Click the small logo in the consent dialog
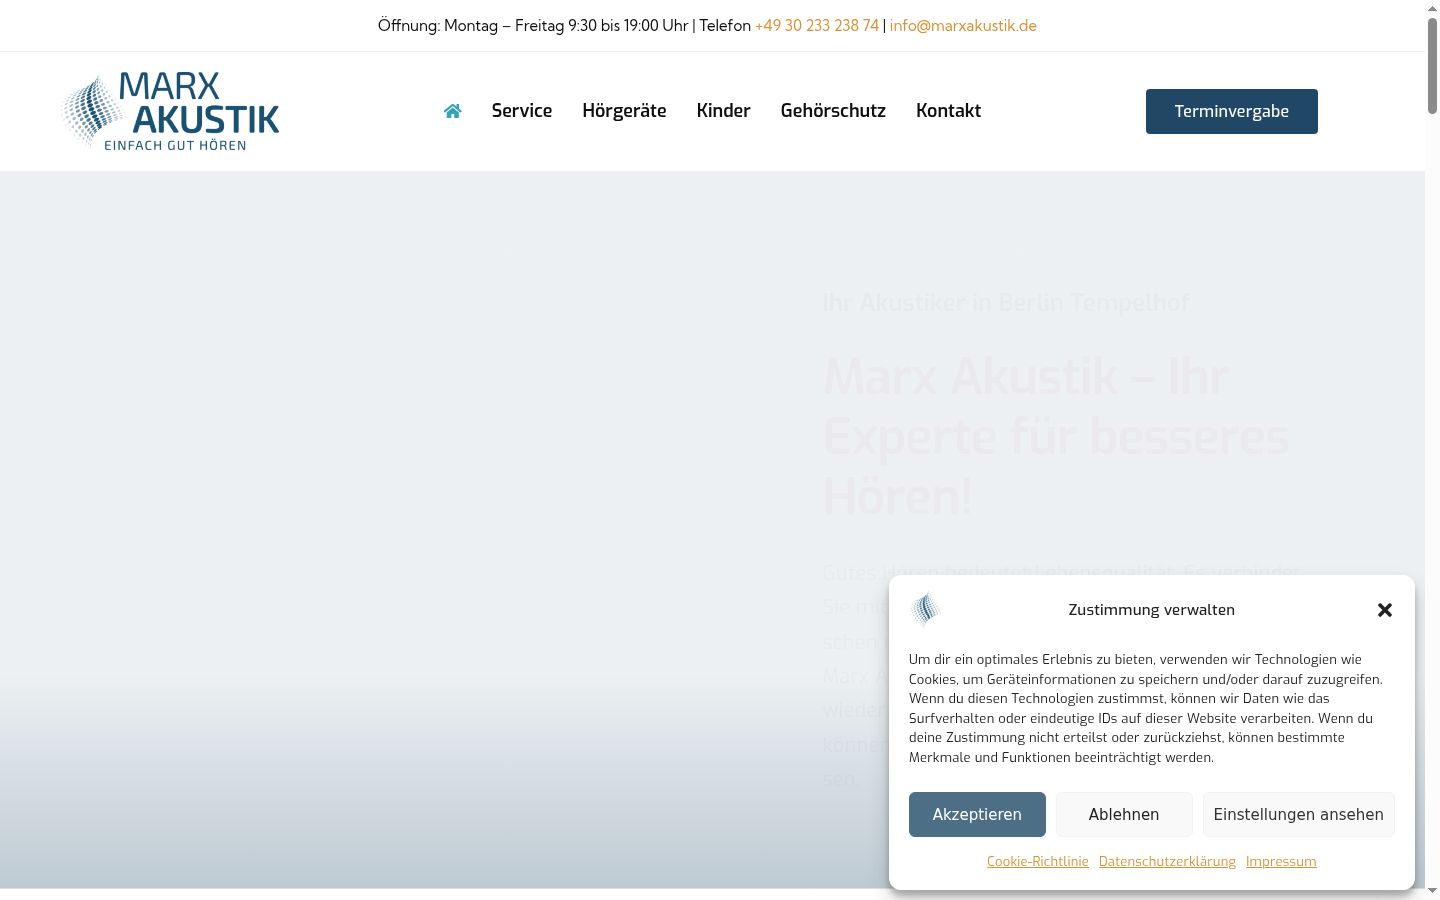 (x=925, y=609)
